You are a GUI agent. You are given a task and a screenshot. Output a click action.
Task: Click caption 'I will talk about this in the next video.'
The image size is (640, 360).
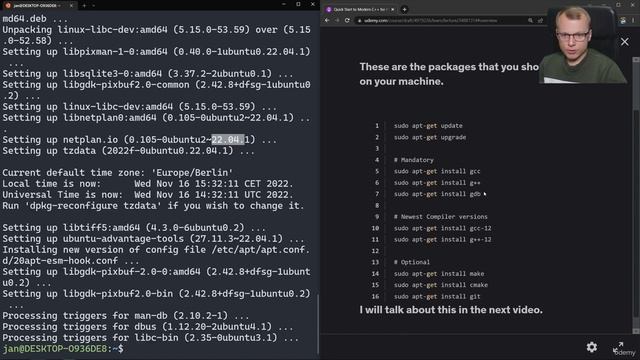tap(451, 310)
